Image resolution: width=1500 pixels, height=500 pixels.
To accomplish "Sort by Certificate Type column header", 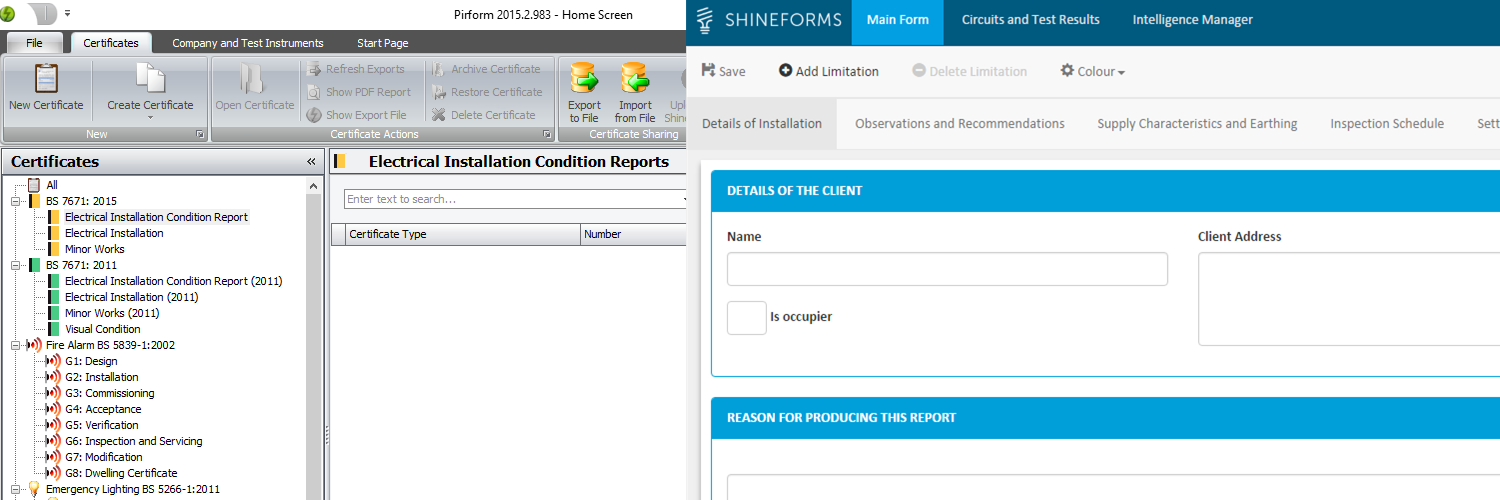I will click(463, 234).
